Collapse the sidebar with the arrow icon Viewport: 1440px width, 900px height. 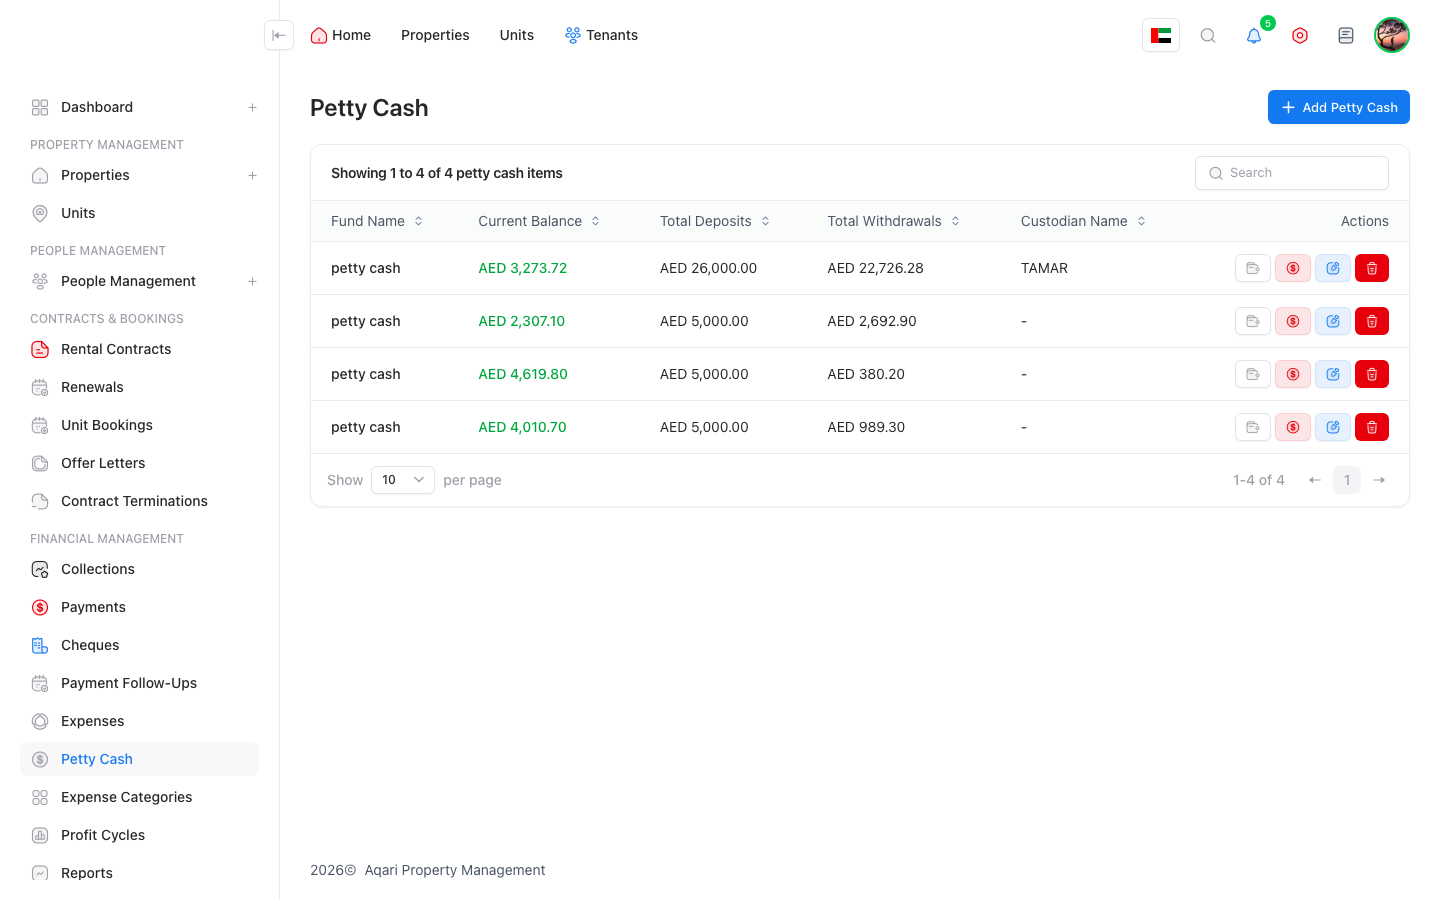279,35
